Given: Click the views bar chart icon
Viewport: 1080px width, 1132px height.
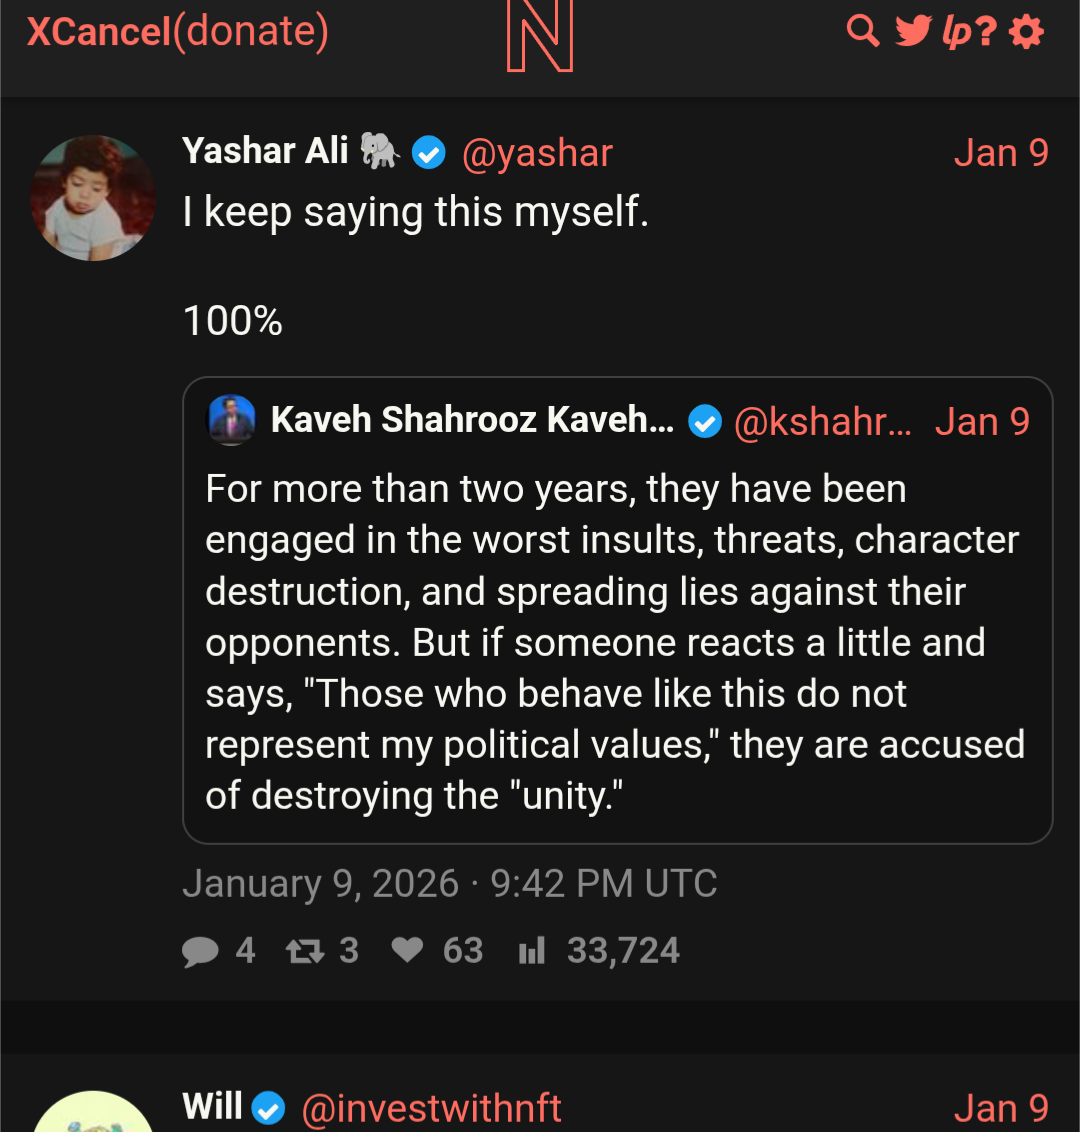Looking at the screenshot, I should pos(532,951).
